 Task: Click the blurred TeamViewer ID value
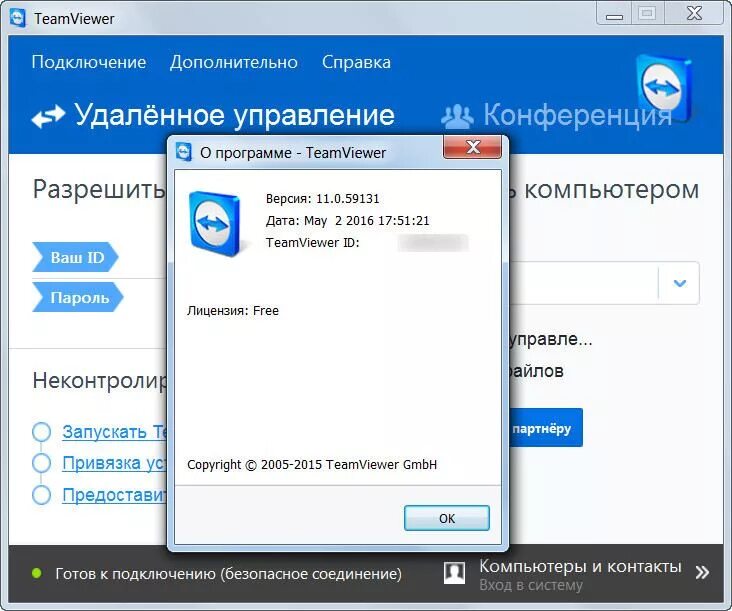(433, 243)
